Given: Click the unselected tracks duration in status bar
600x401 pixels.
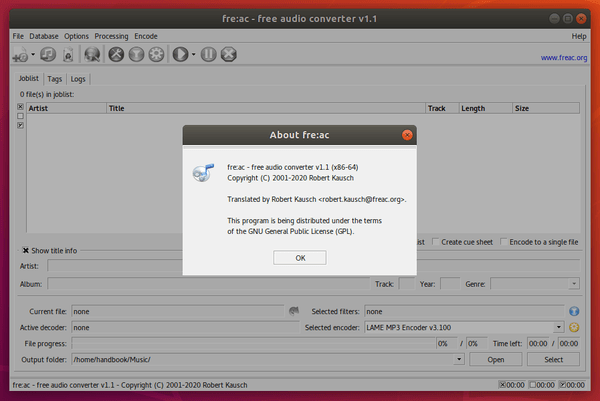Looking at the screenshot, I should tap(542, 385).
